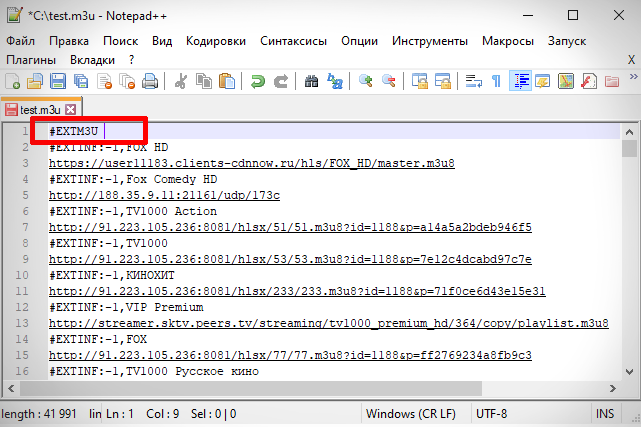Screen dimensions: 641x427
Task: Select the test.m3u document tab
Action: tap(40, 110)
